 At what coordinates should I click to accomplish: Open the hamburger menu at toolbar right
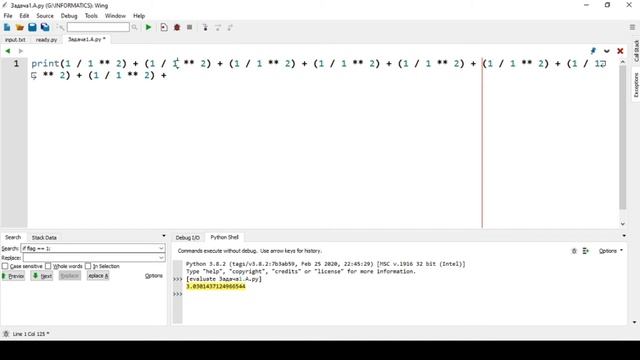(632, 27)
